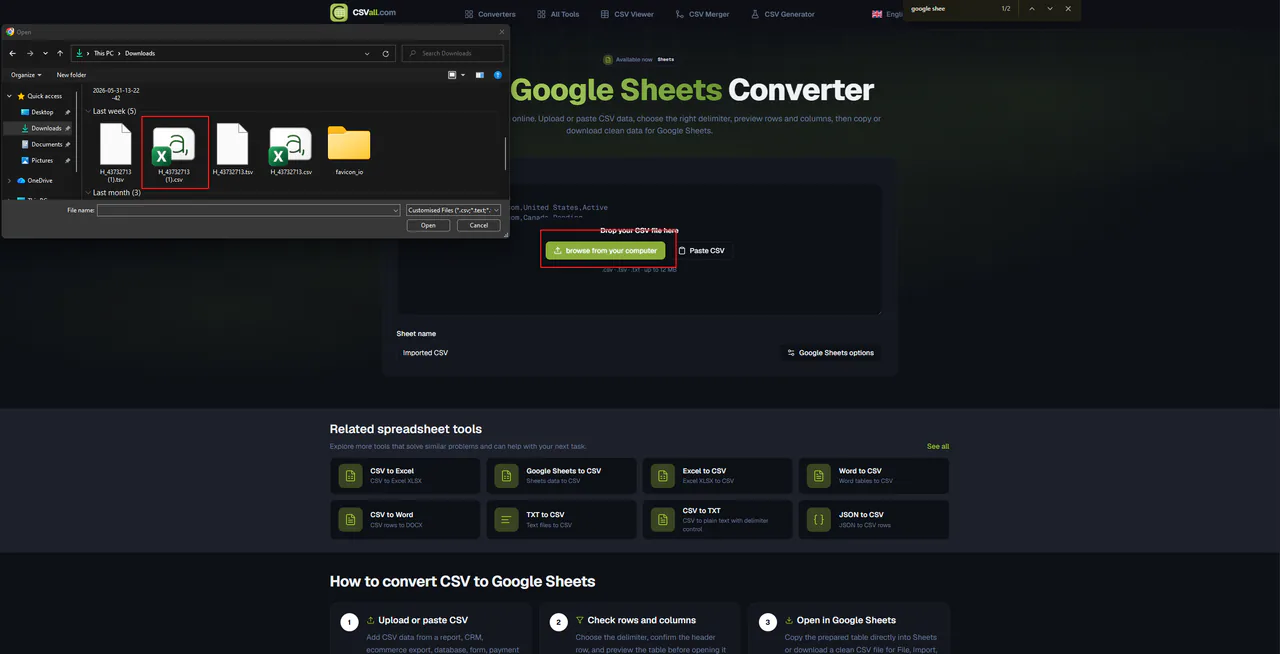This screenshot has width=1280, height=654.
Task: Click browse from your computer button
Action: click(x=605, y=251)
